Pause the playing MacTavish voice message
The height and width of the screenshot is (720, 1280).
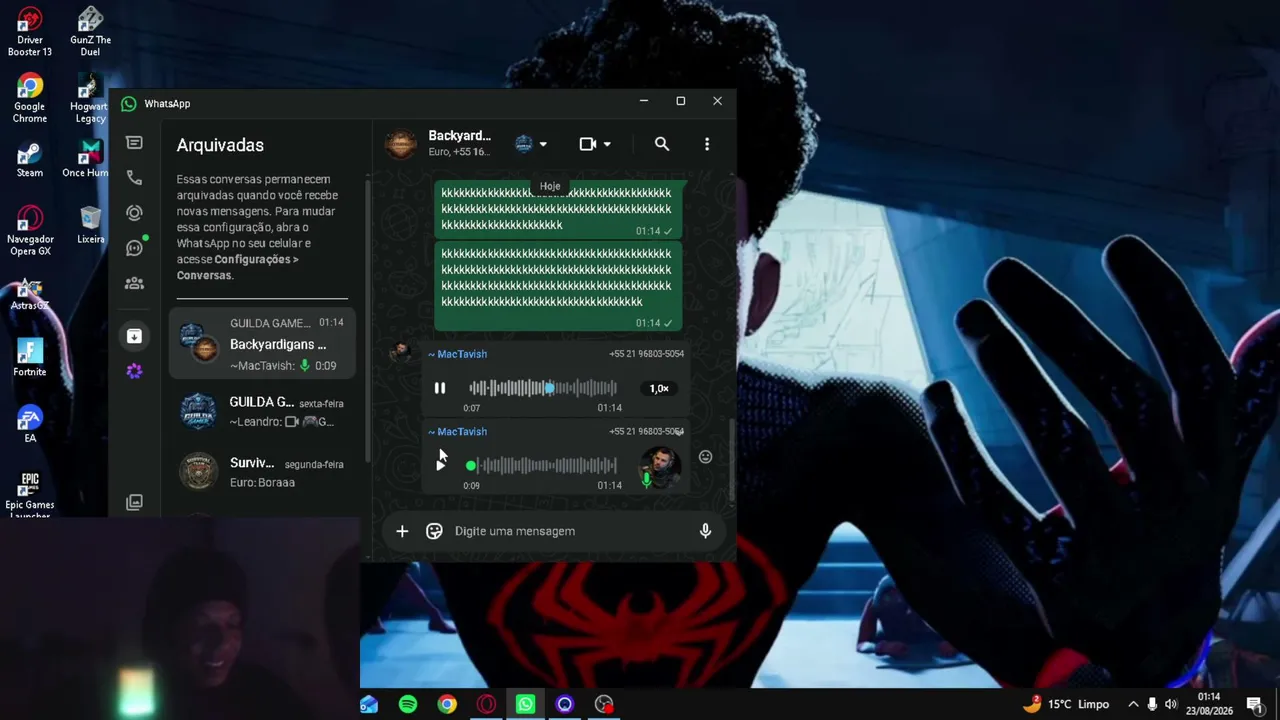[x=440, y=388]
